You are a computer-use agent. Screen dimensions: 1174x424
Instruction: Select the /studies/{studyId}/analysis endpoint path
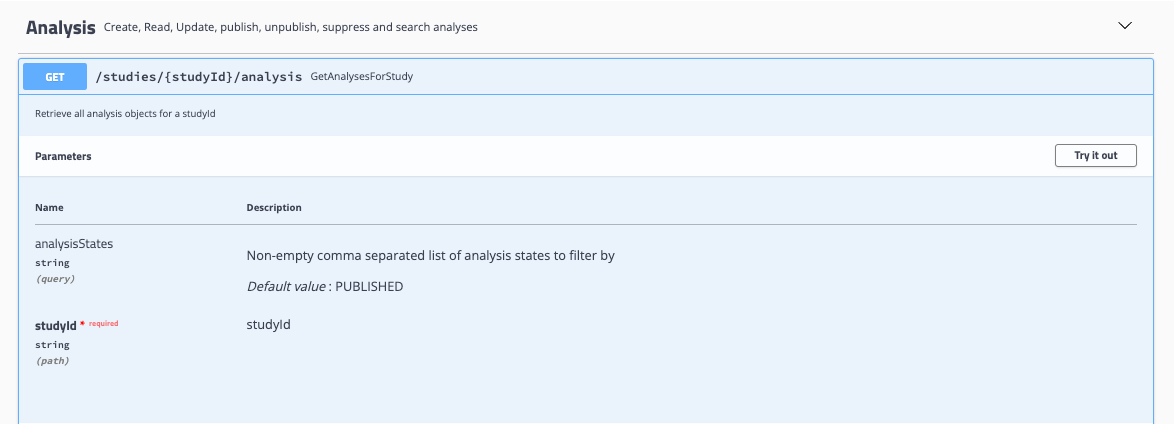tap(198, 76)
